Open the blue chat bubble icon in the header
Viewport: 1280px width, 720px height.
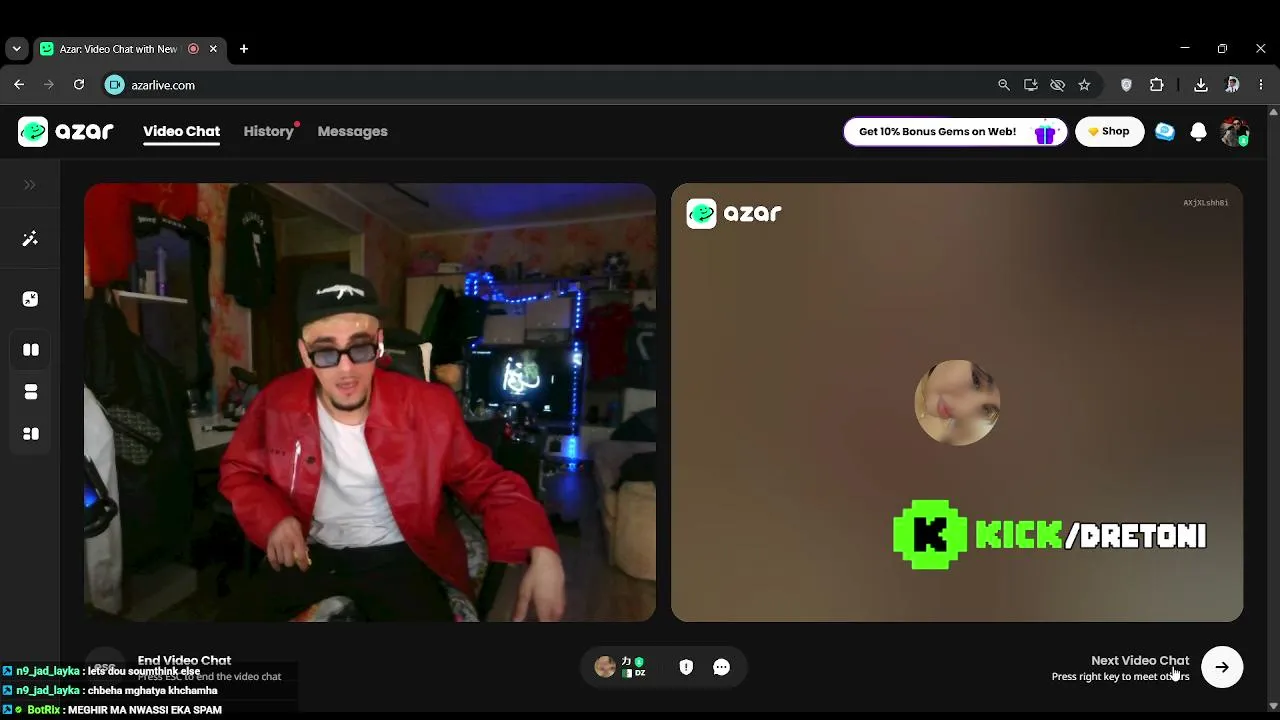1165,132
